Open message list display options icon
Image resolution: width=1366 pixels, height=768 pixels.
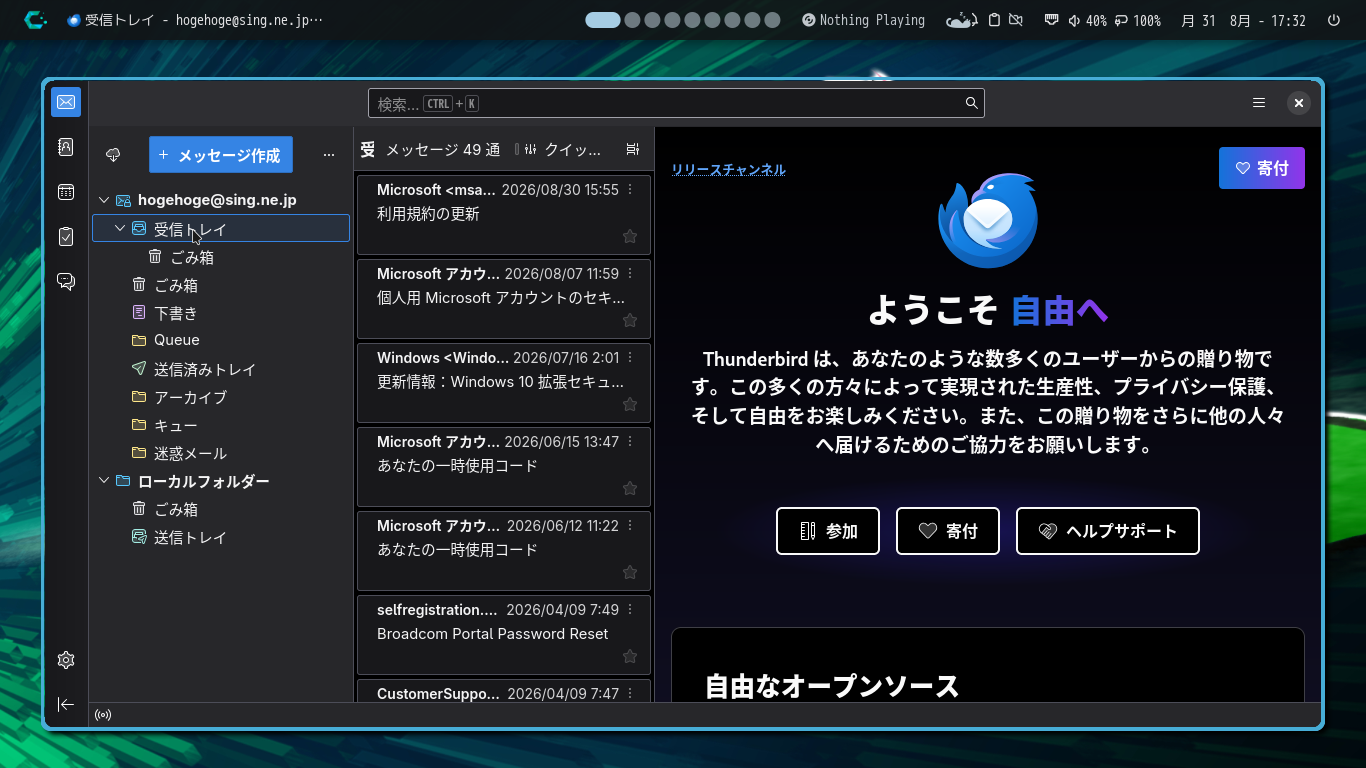632,149
